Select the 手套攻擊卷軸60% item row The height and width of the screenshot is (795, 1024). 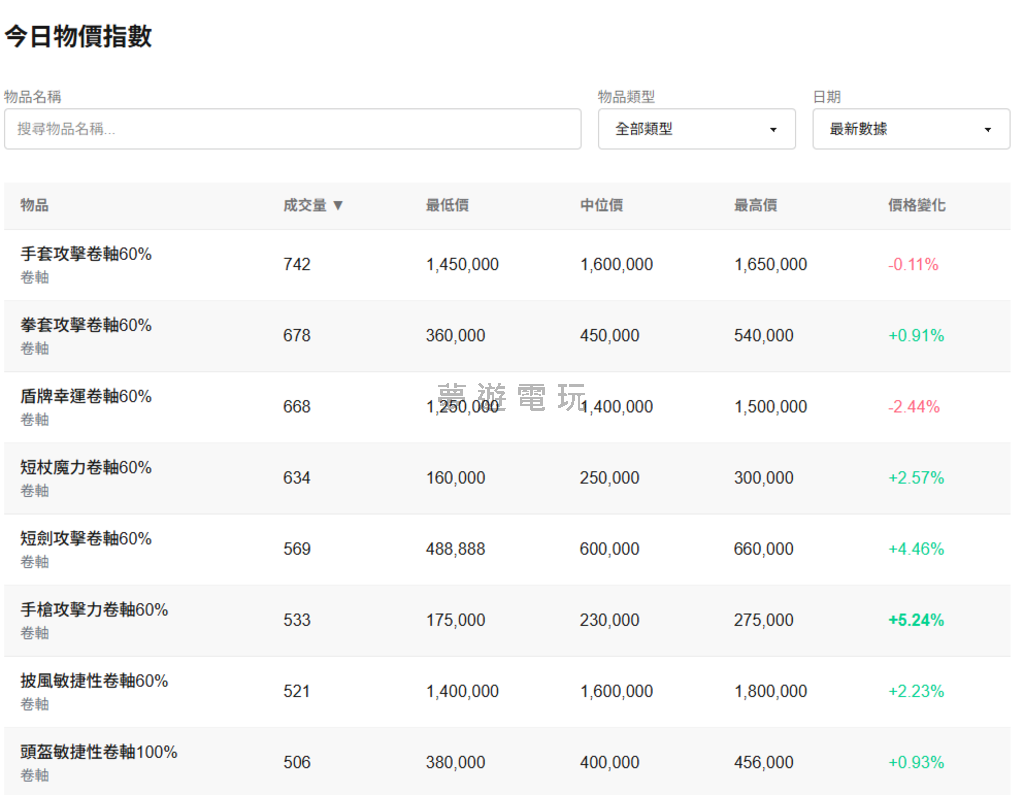(x=86, y=254)
